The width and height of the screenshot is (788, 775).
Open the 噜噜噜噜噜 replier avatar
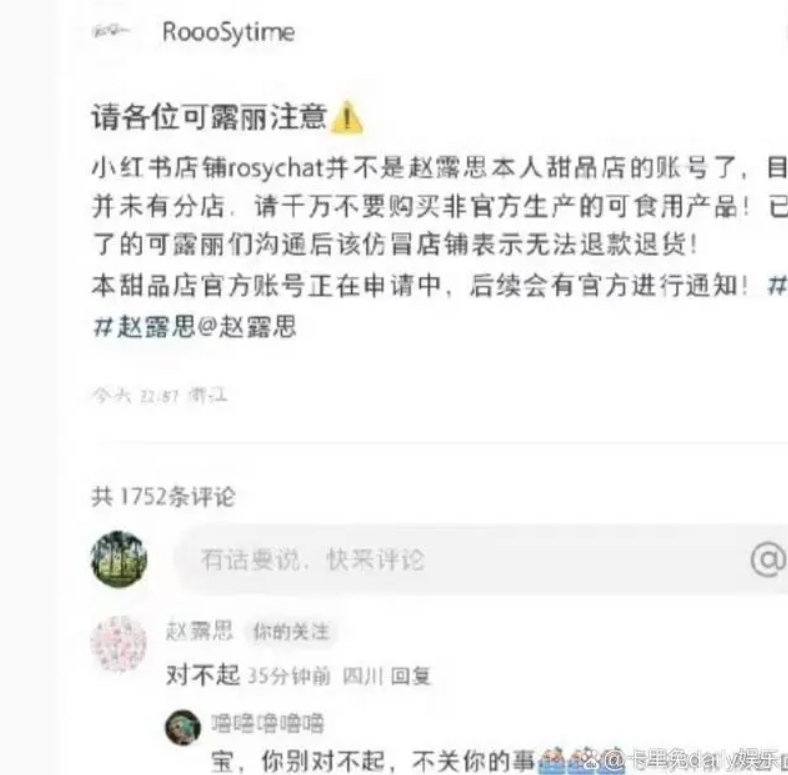click(183, 728)
